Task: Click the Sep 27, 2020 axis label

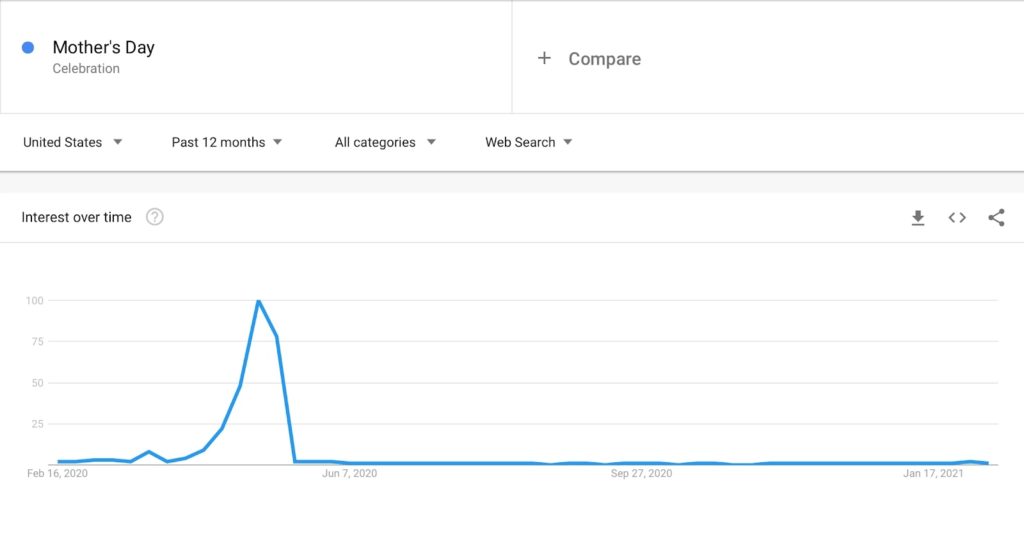Action: tap(641, 473)
